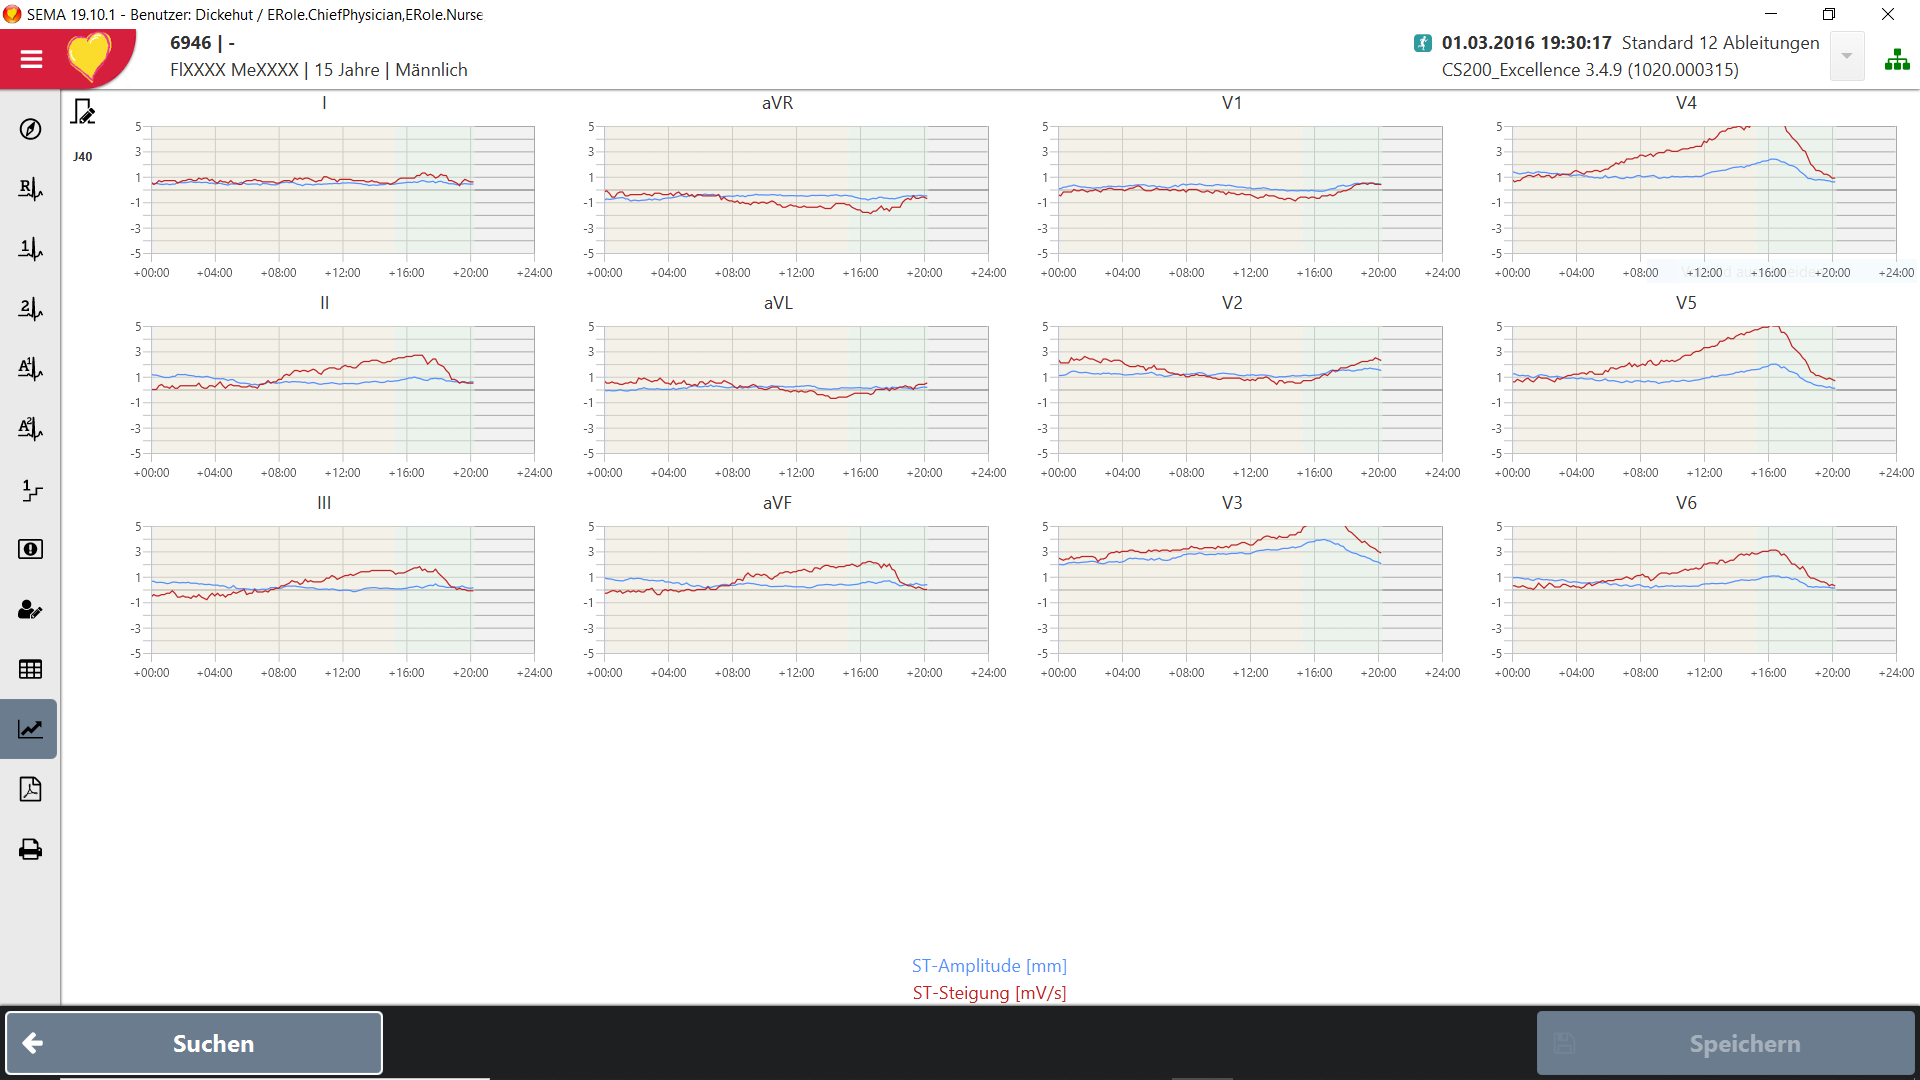Click the printer icon in sidebar
Screen dimensions: 1920x1080
tap(30, 849)
